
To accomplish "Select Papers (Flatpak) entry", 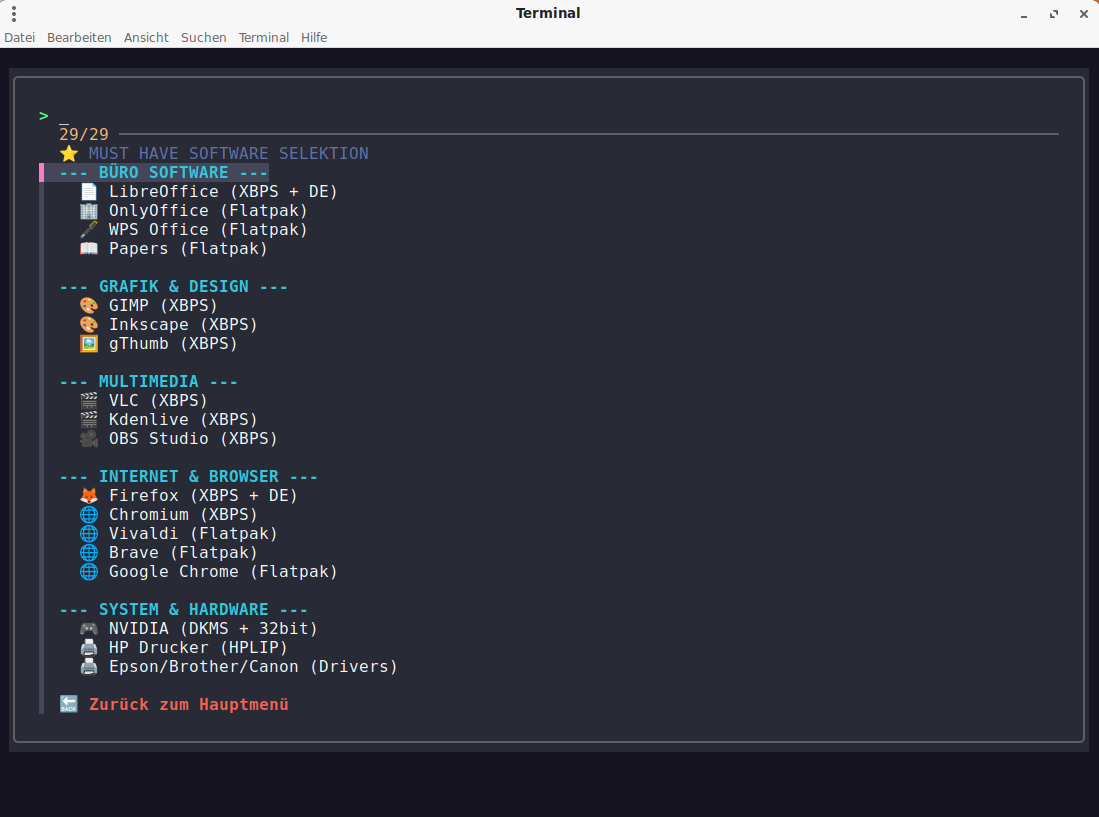I will click(188, 248).
